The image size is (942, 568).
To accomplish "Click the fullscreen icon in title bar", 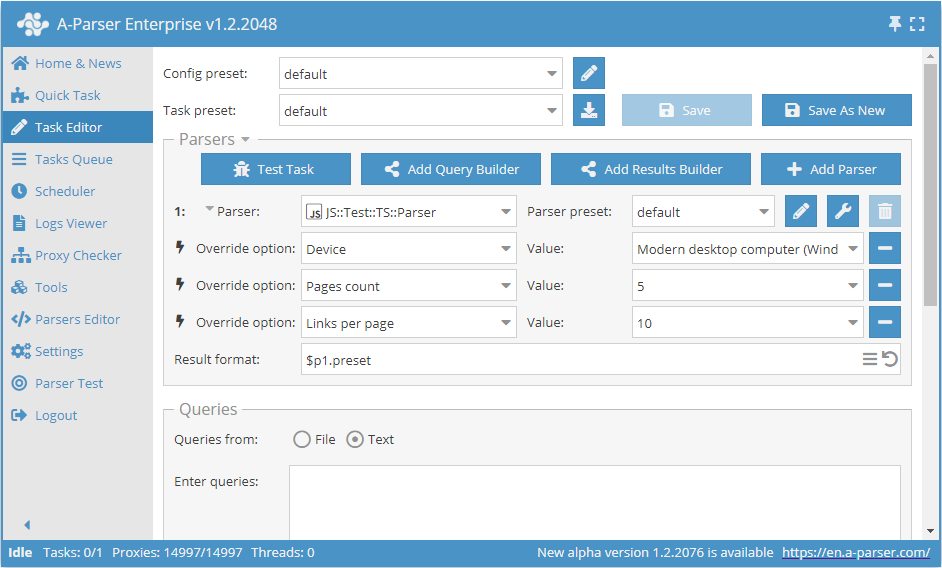I will tap(917, 24).
